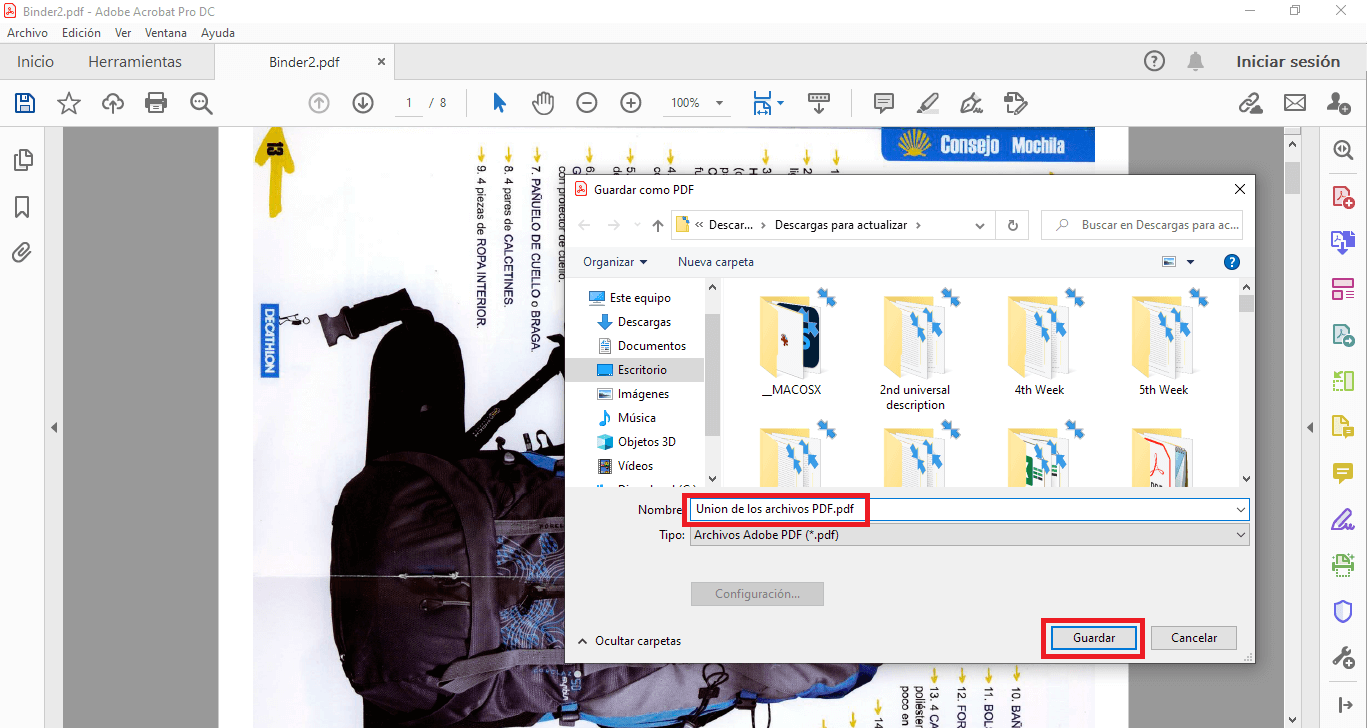Click the share link icon
The width and height of the screenshot is (1367, 728).
pyautogui.click(x=1250, y=103)
